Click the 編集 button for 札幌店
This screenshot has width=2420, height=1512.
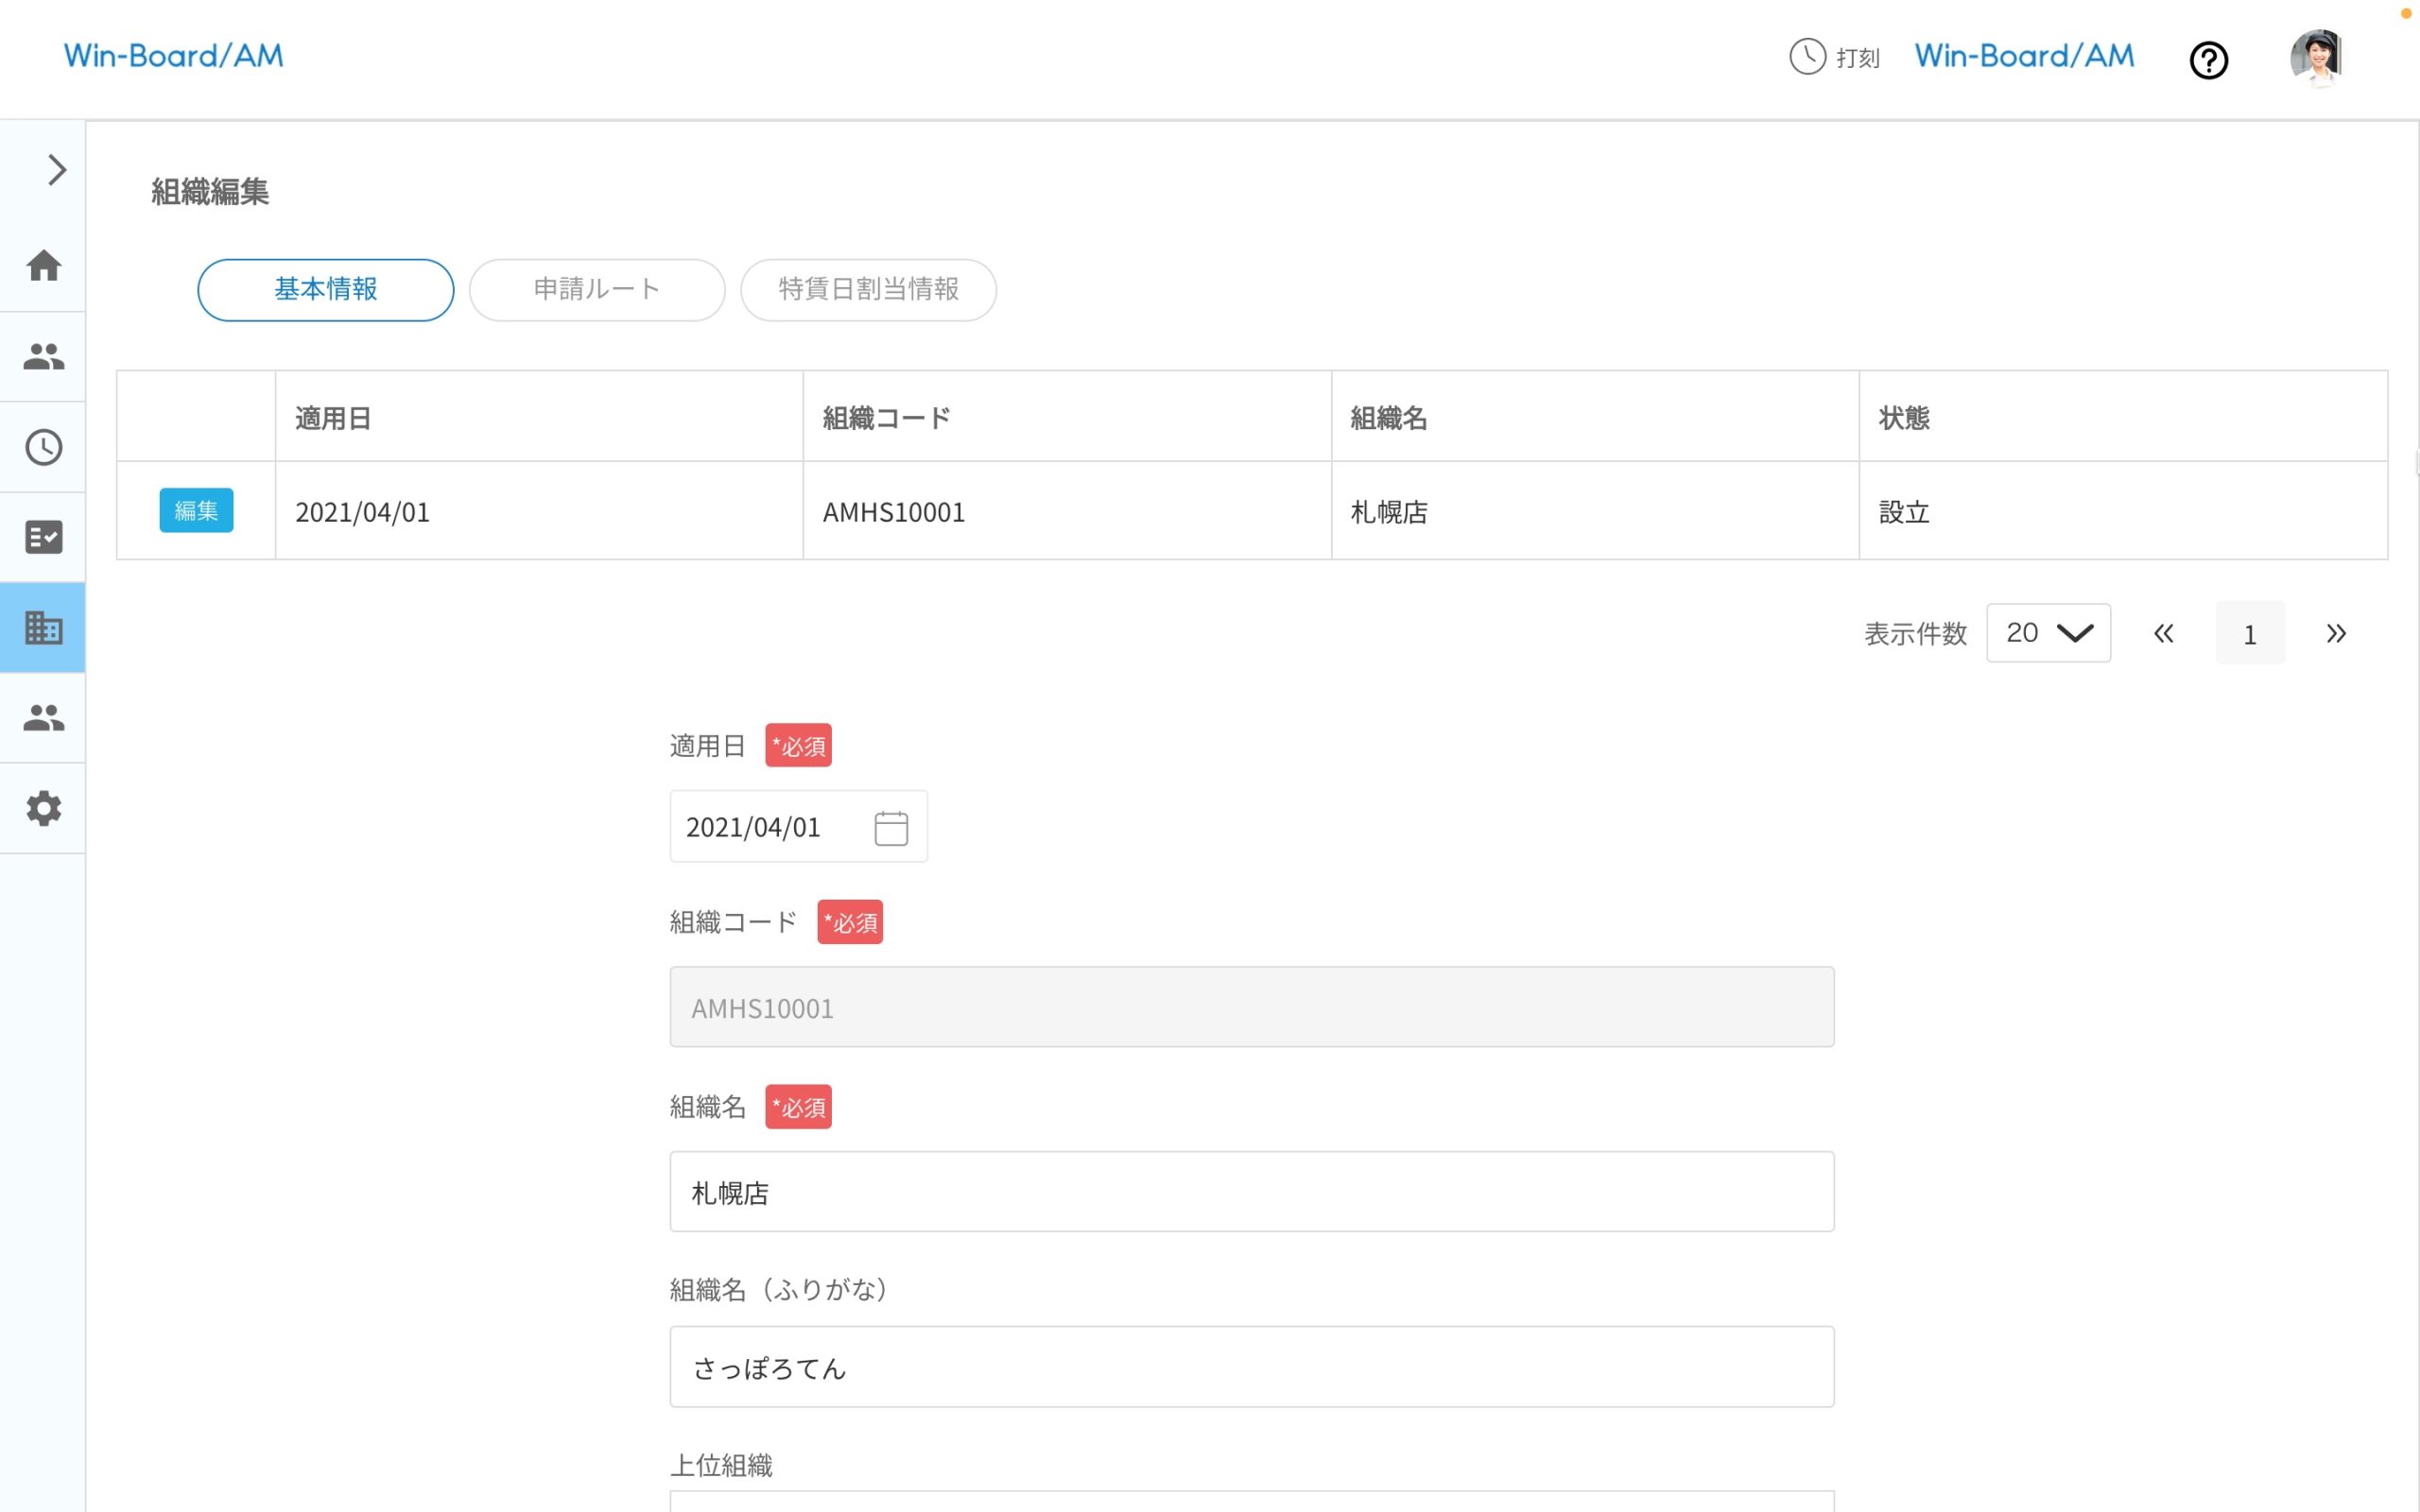tap(196, 510)
